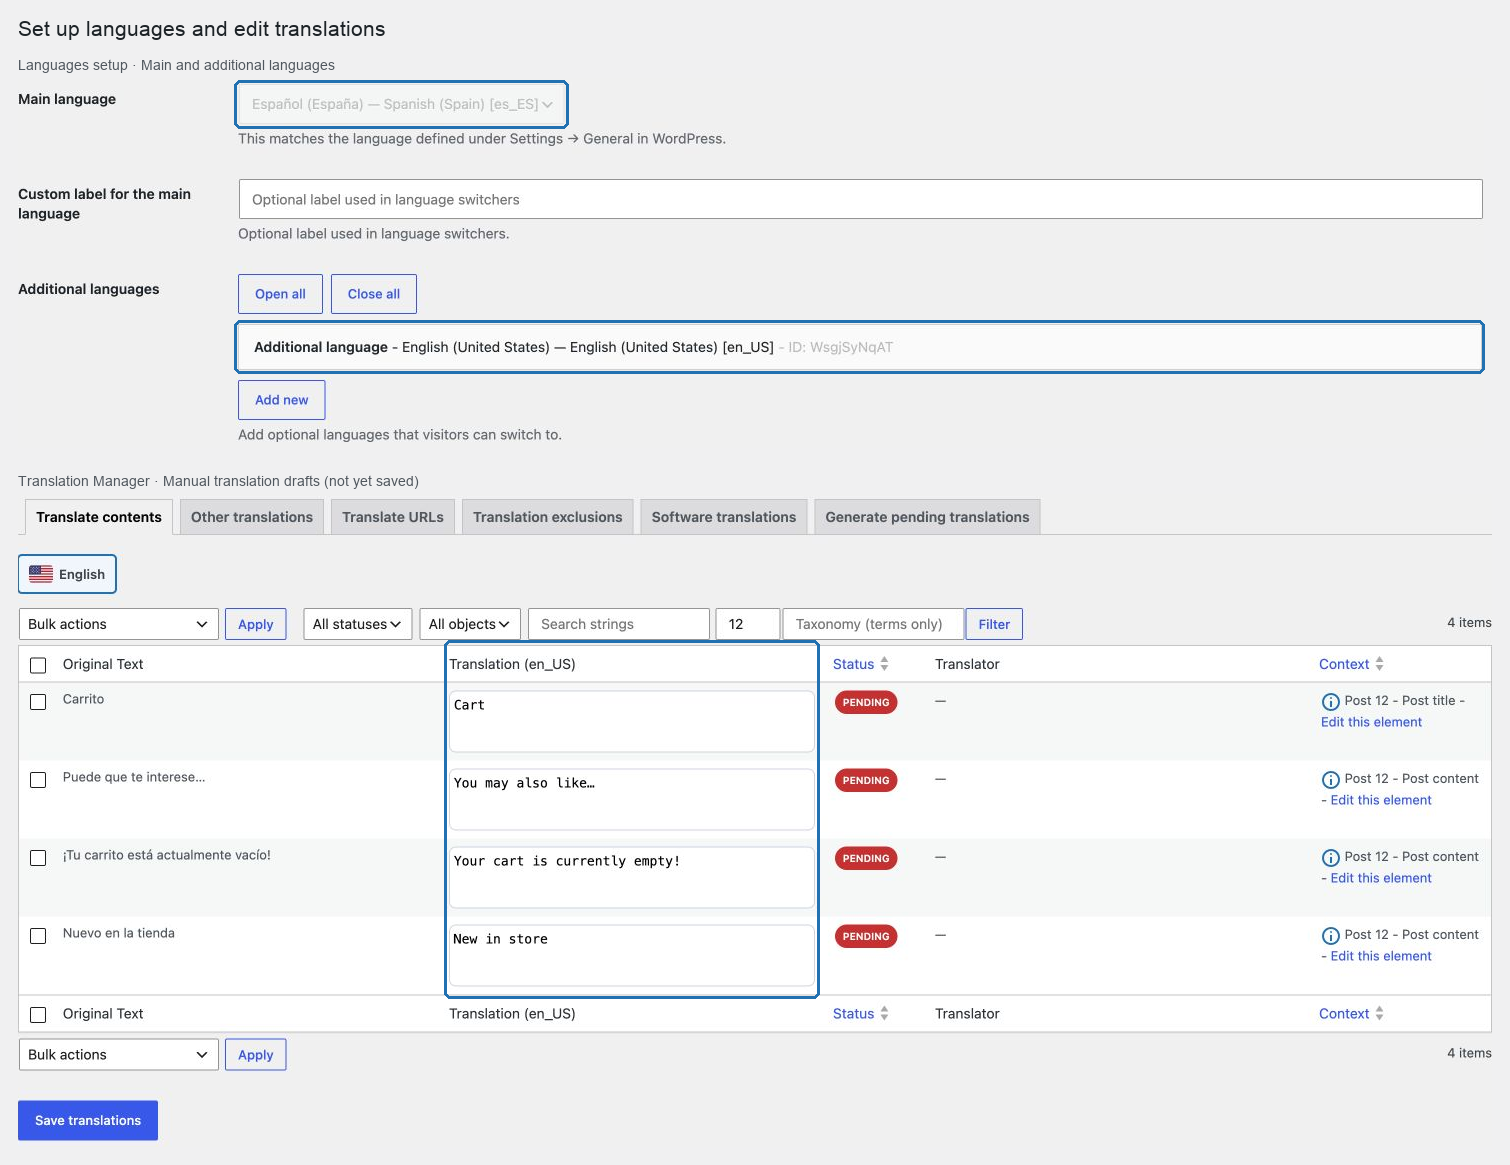The height and width of the screenshot is (1165, 1510).
Task: Click the Save translations button
Action: [x=88, y=1120]
